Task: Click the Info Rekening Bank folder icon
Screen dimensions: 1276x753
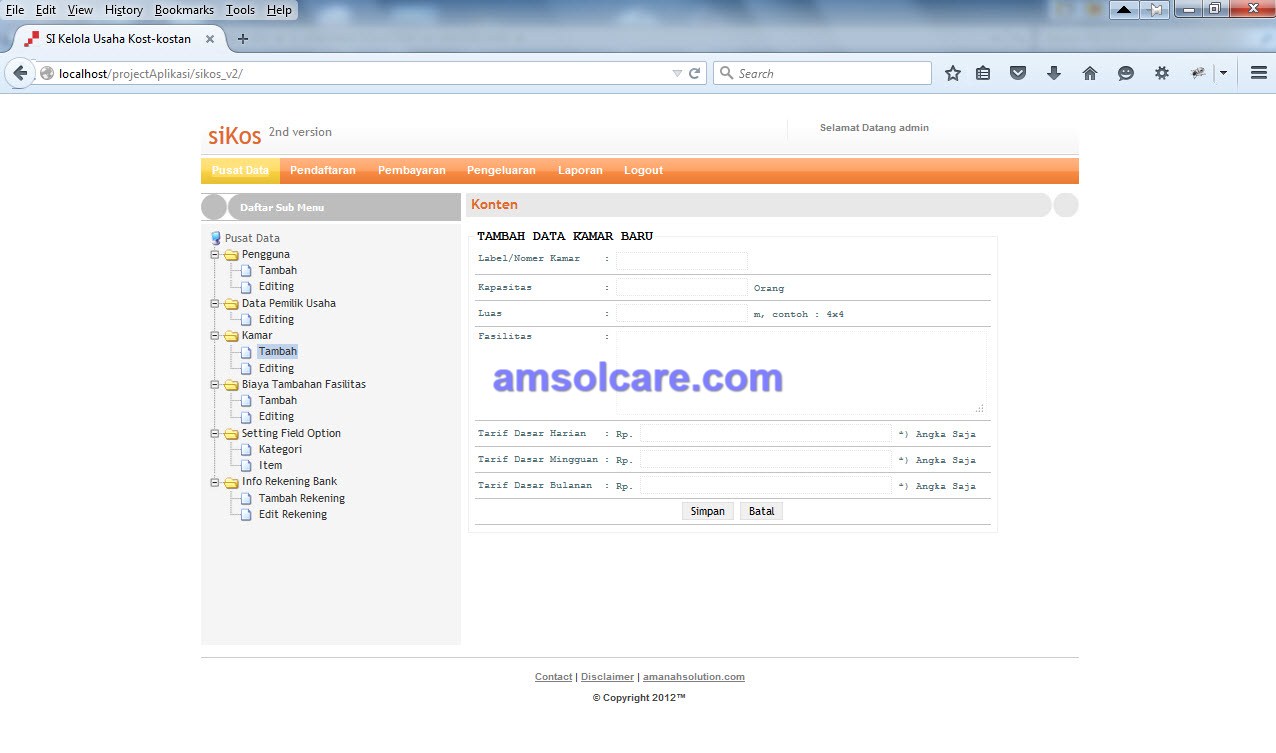Action: pos(231,482)
